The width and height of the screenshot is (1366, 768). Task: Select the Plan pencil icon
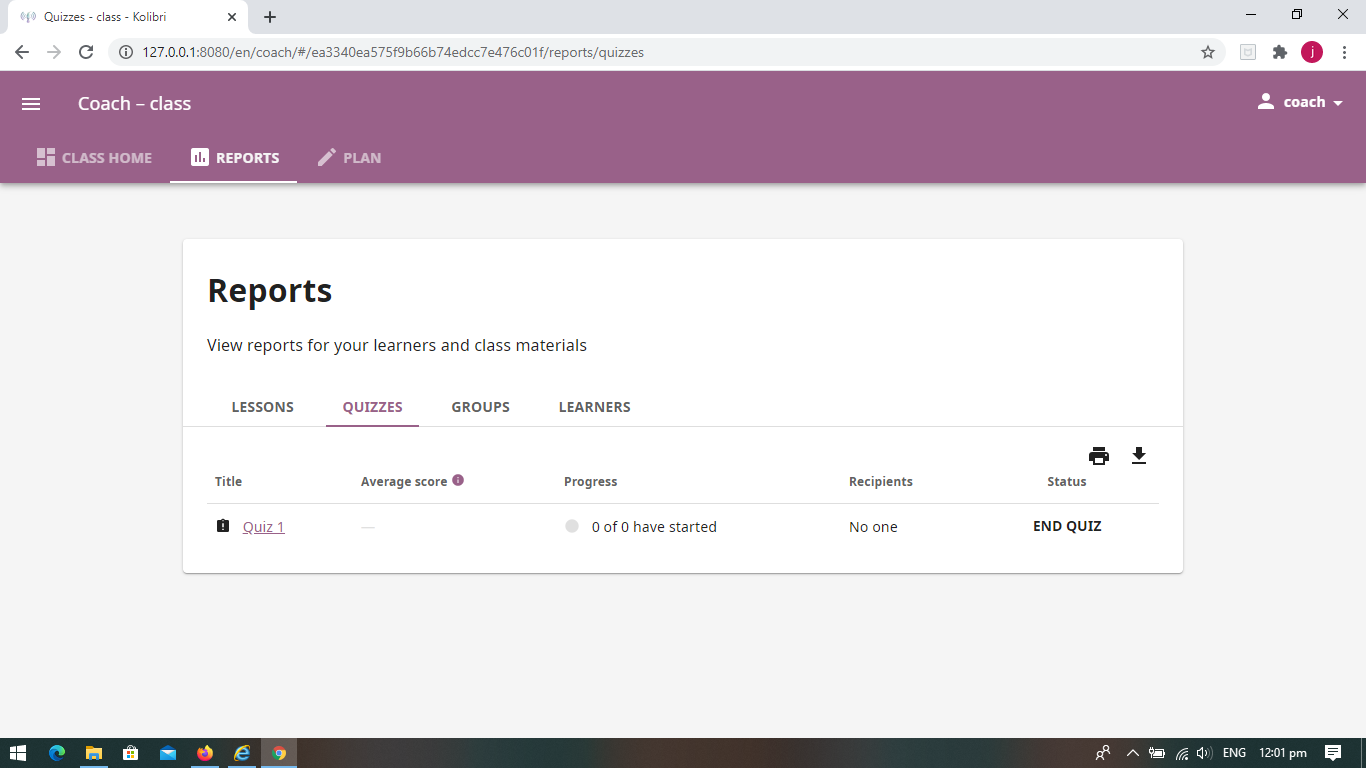[x=325, y=156]
